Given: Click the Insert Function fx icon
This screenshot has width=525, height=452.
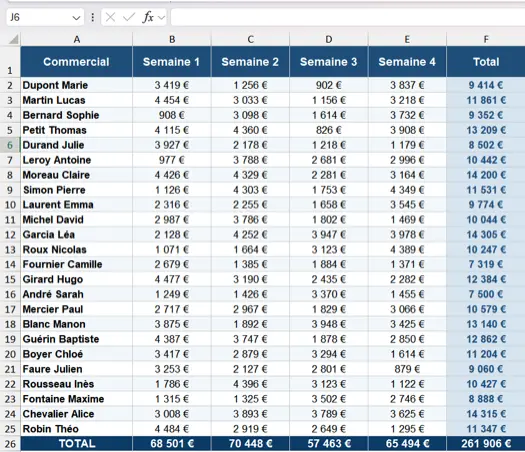Looking at the screenshot, I should [148, 17].
